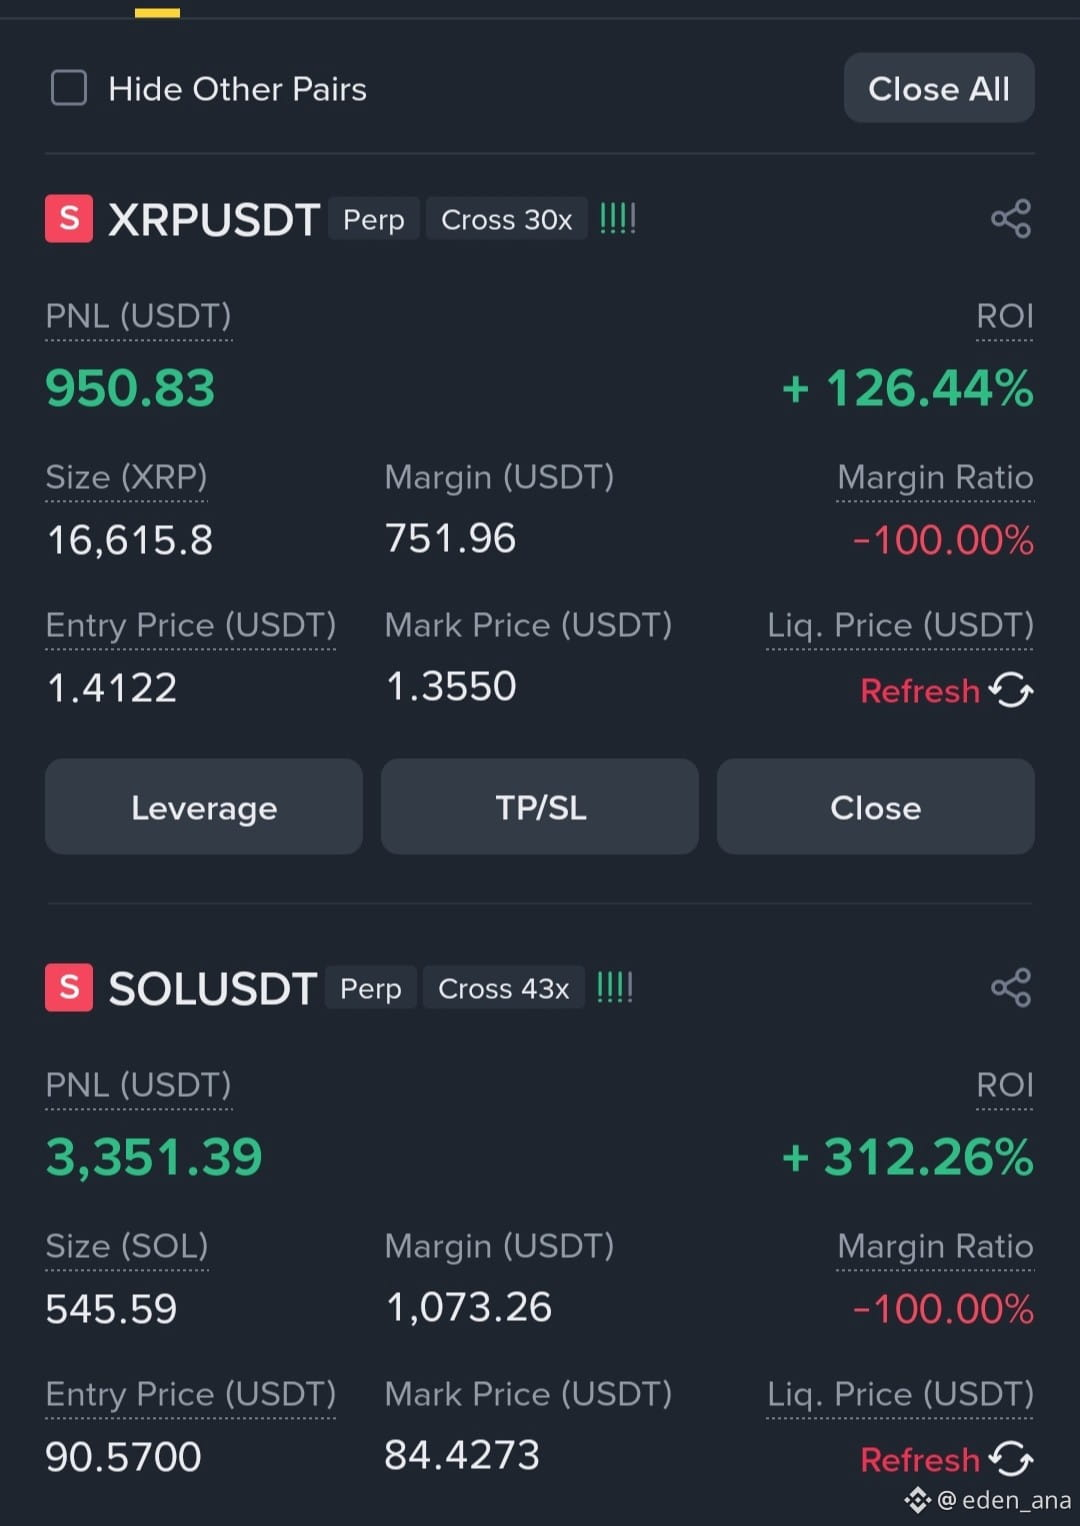The height and width of the screenshot is (1526, 1080).
Task: Tap the red S short badge on SOLUSDT
Action: (69, 988)
